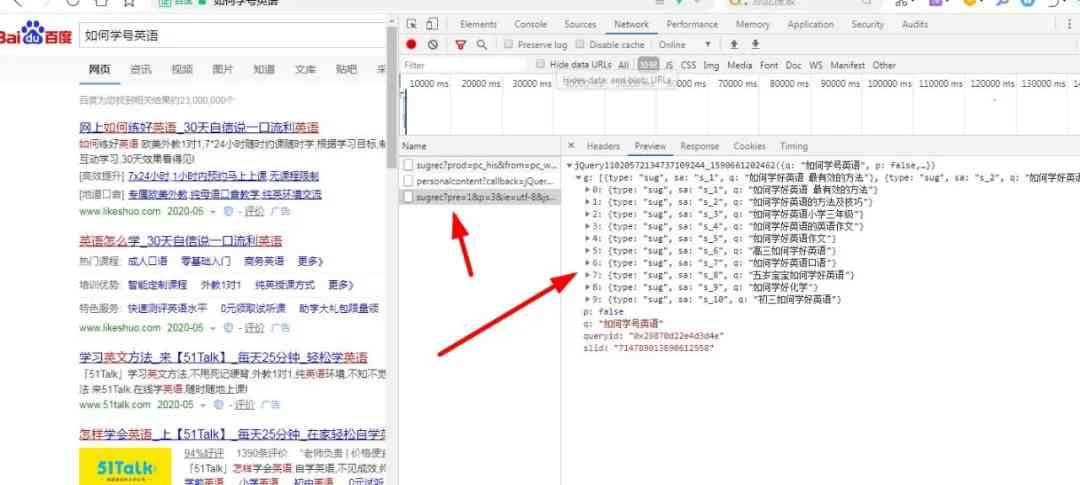Screen dimensions: 1080x485
Task: Filter requests by Manifest type
Action: 847,65
